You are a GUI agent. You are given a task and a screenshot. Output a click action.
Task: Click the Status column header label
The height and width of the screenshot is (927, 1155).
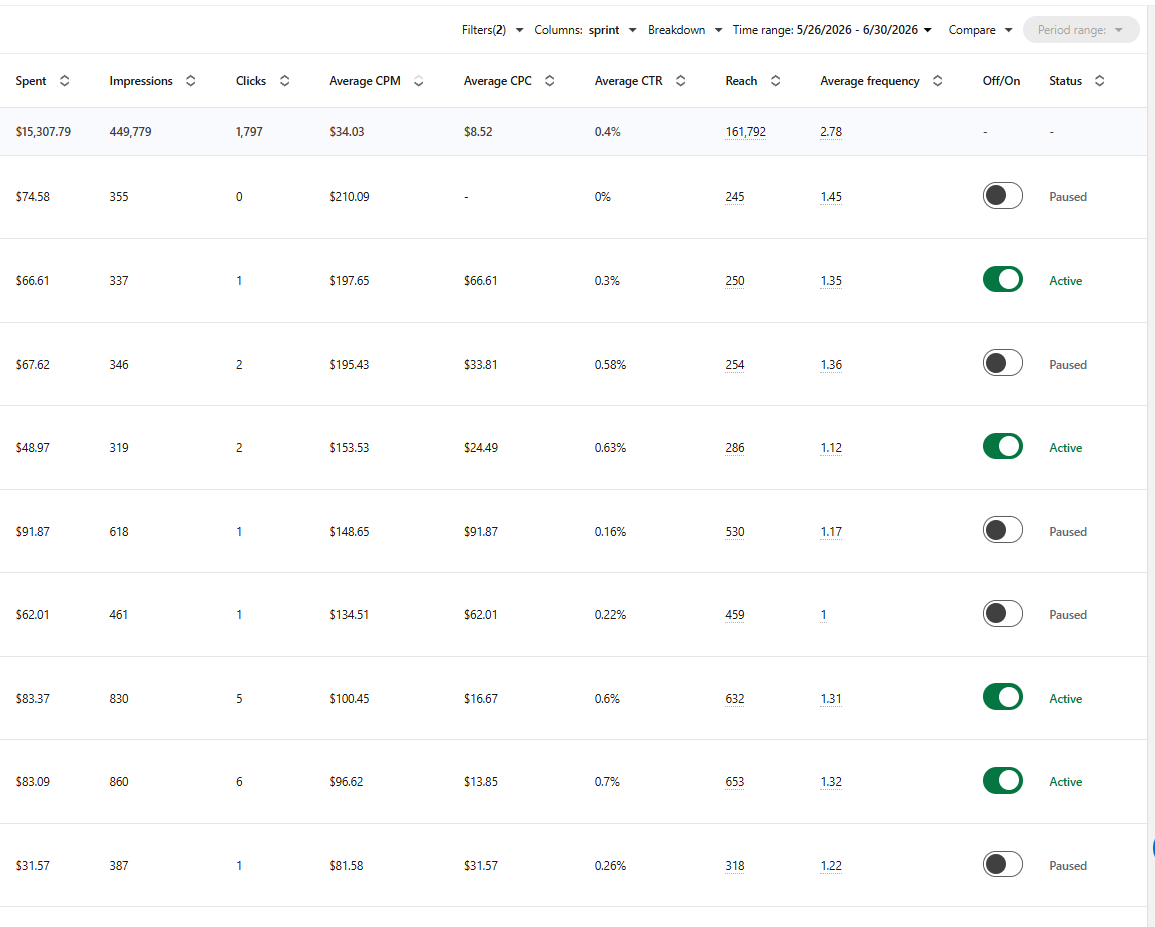(1065, 81)
